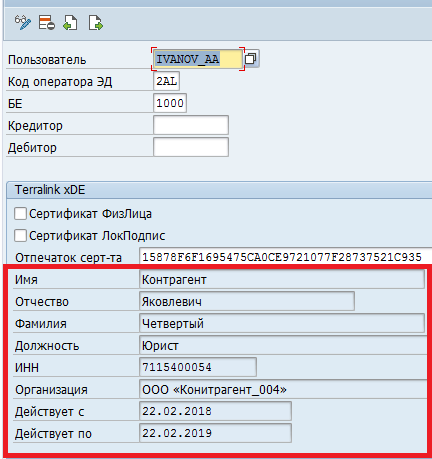The height and width of the screenshot is (459, 432).
Task: Click the display/change glasses-pencil icon
Action: point(23,23)
